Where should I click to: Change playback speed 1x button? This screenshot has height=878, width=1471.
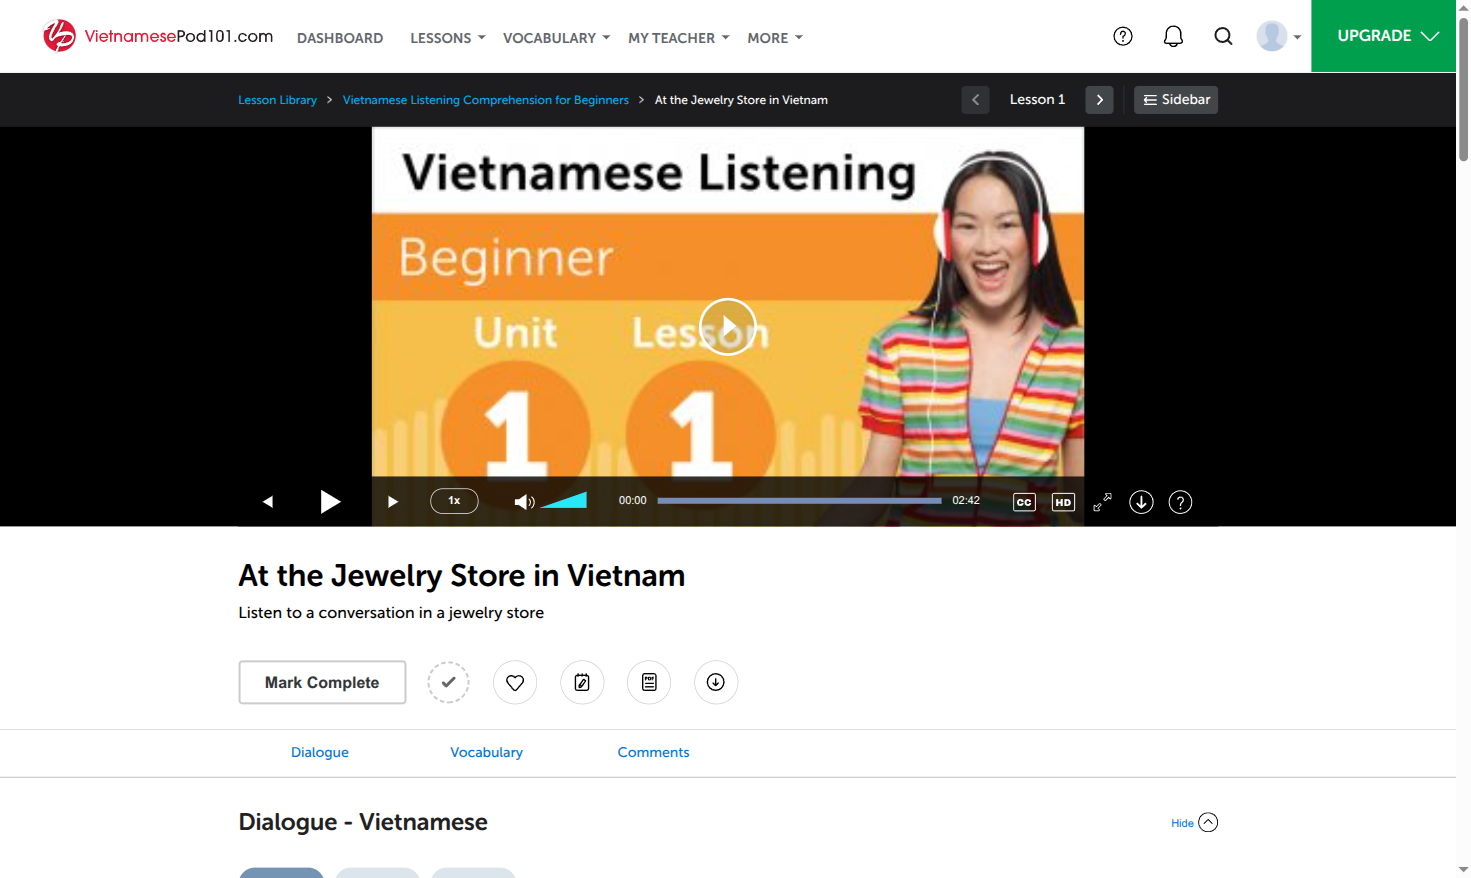pyautogui.click(x=454, y=501)
